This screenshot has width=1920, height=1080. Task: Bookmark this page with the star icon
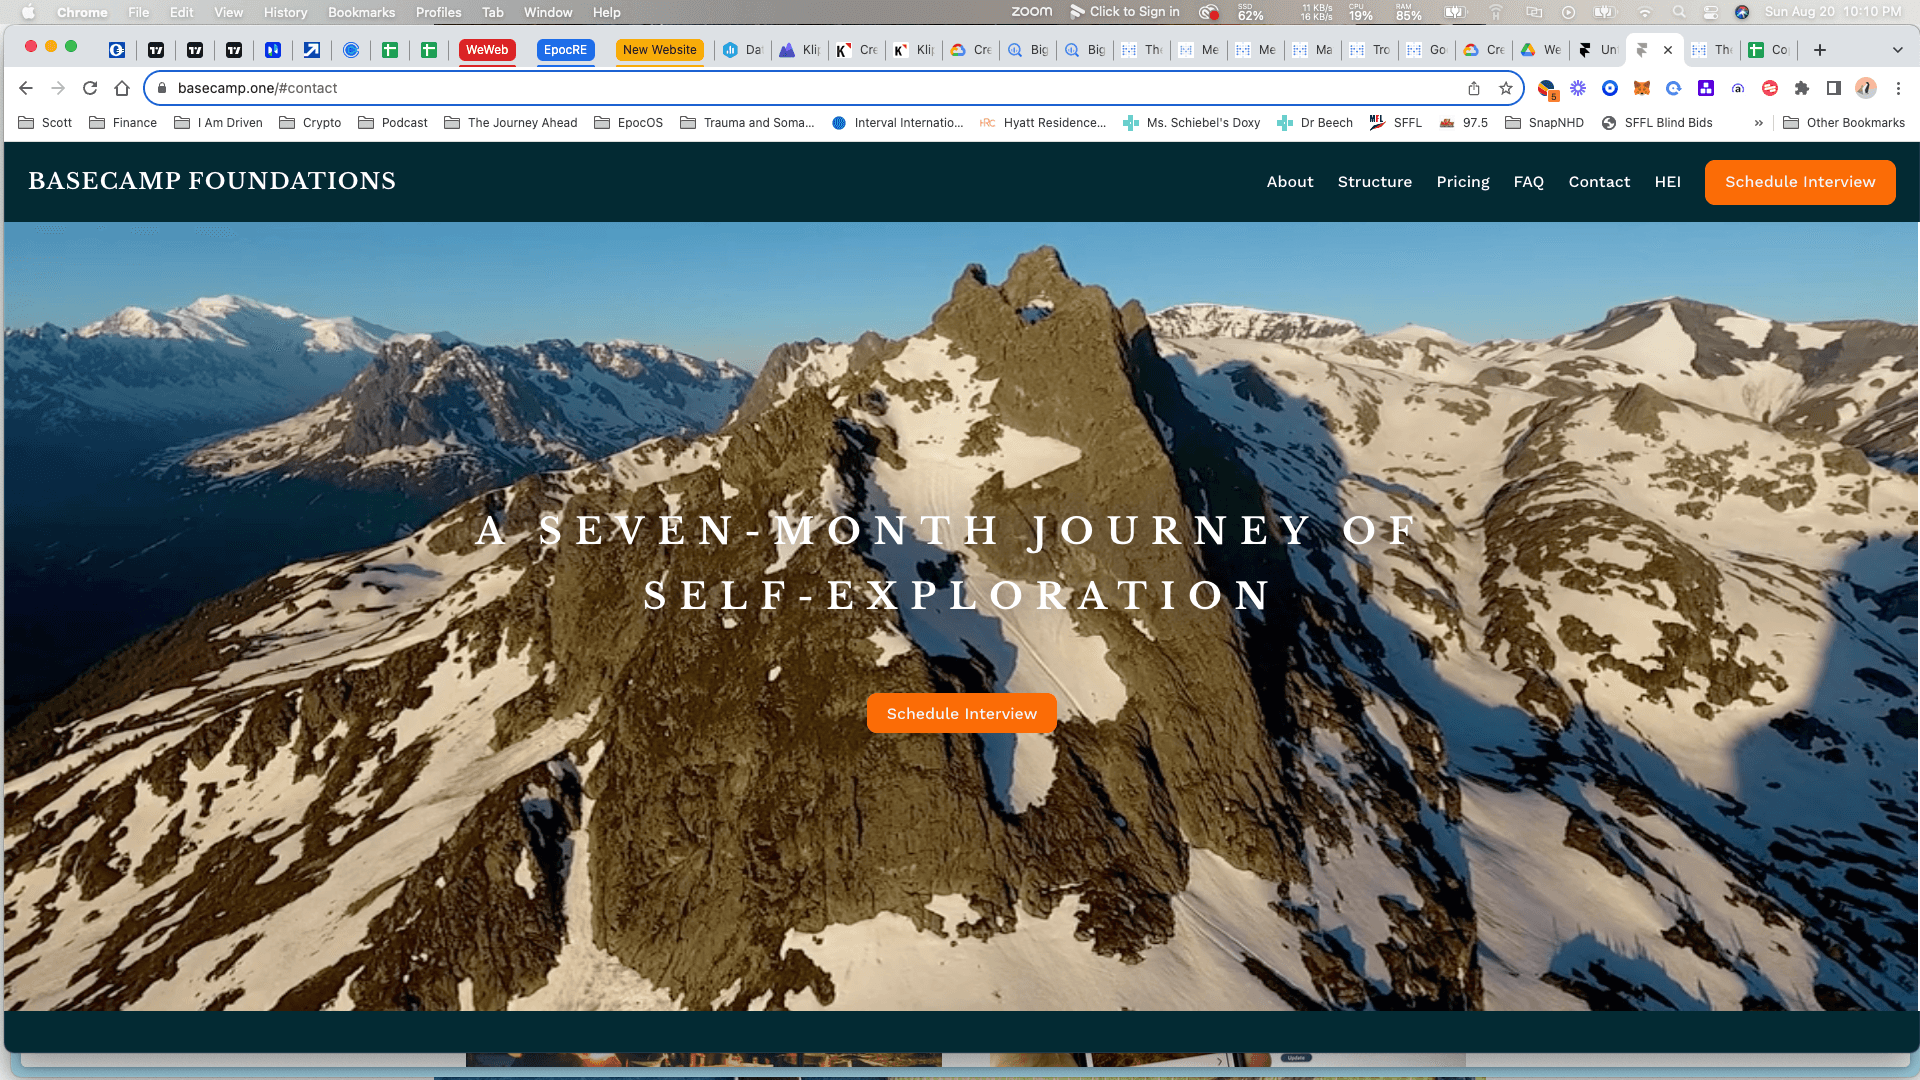pos(1506,88)
